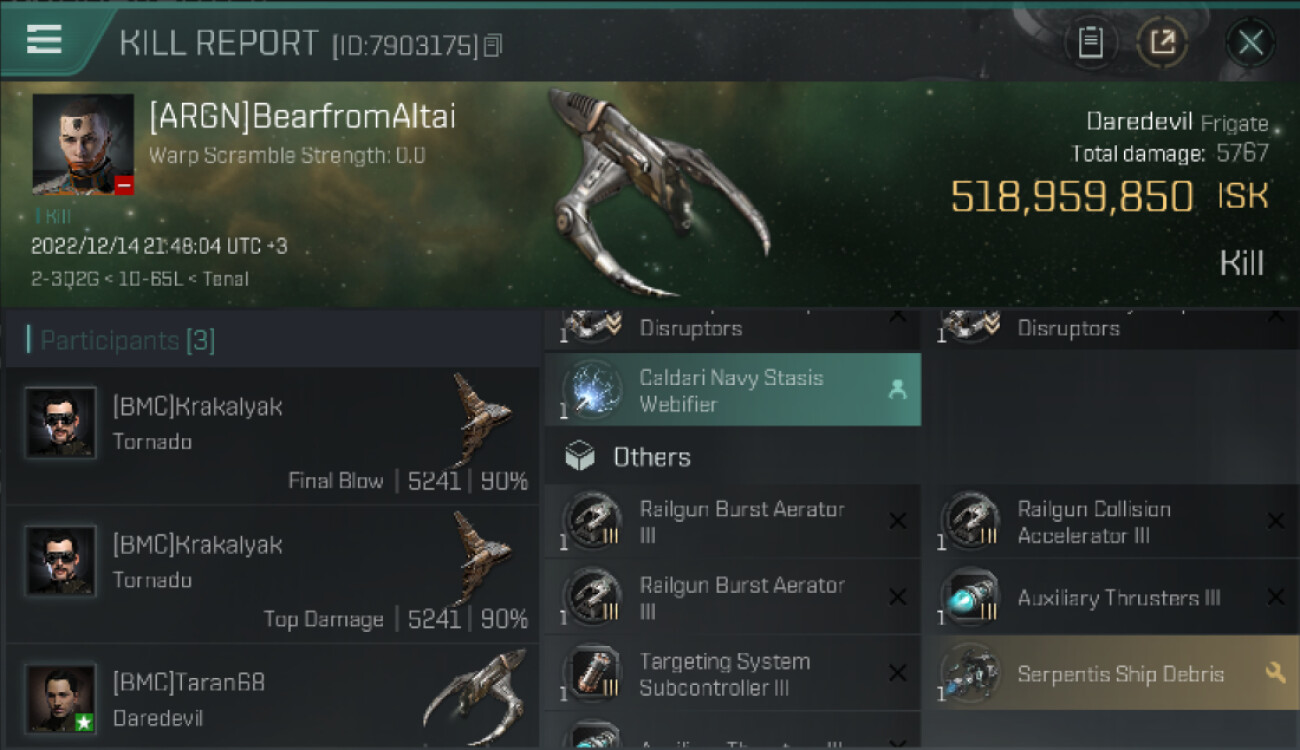This screenshot has width=1300, height=750.
Task: Click BearfromAltai's character portrait
Action: click(x=83, y=144)
